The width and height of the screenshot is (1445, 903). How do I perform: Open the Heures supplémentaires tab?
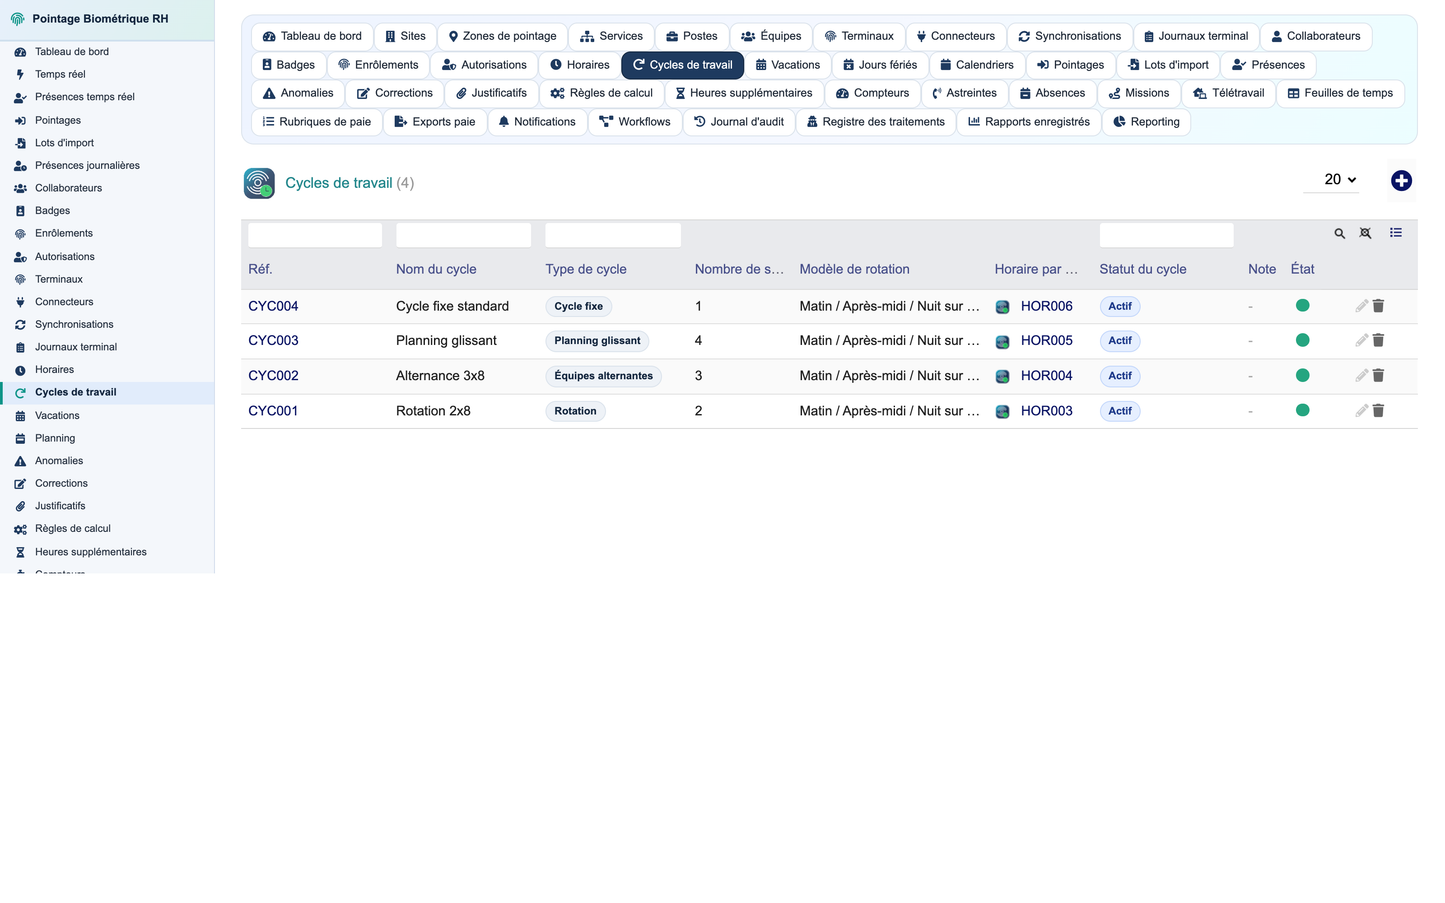[744, 93]
